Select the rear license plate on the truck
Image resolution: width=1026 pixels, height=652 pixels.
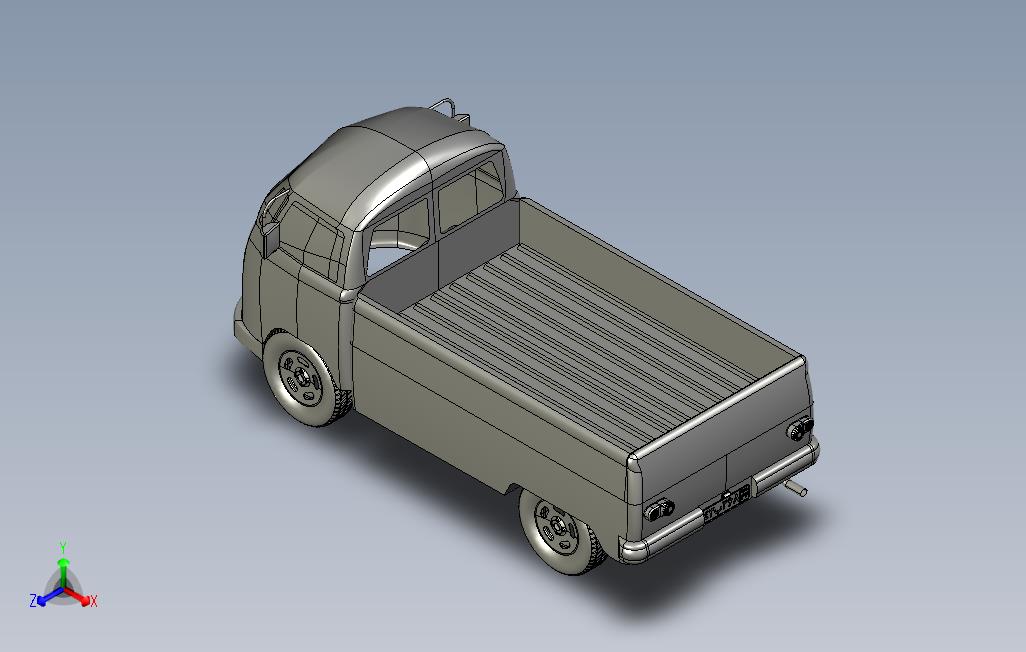726,504
